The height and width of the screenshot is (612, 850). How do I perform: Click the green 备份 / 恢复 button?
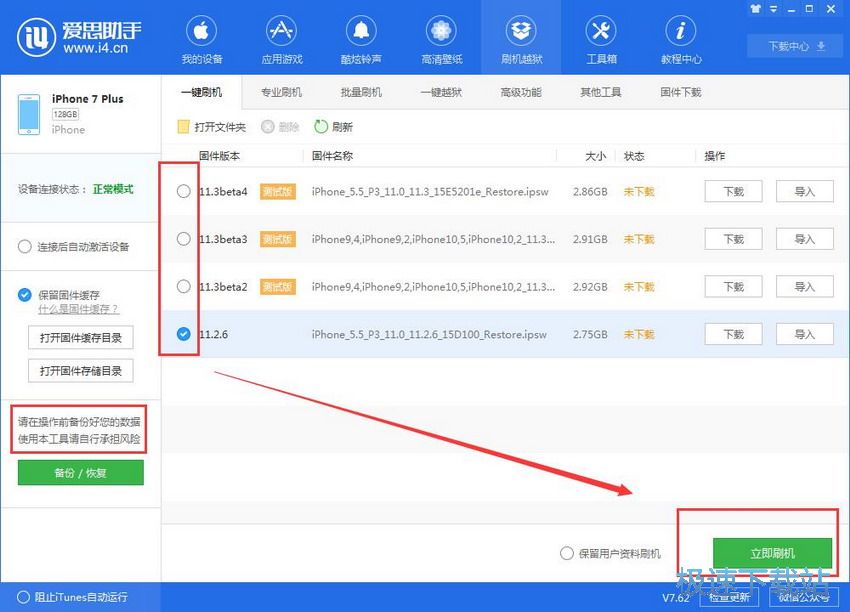pyautogui.click(x=81, y=473)
